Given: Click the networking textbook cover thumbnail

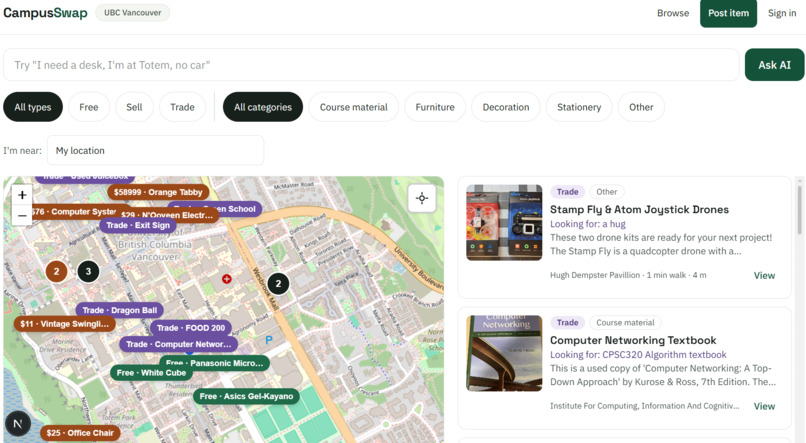Looking at the screenshot, I should tap(504, 353).
